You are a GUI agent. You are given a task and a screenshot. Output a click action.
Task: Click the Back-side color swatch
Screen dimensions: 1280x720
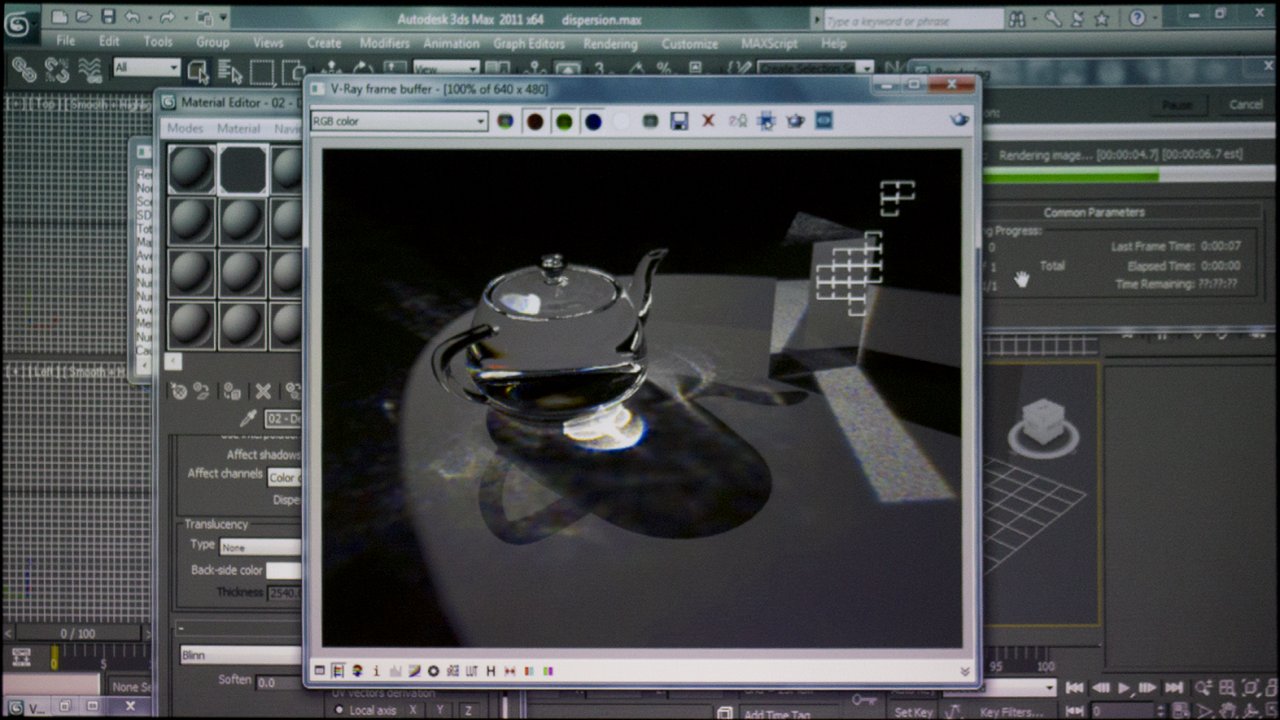pyautogui.click(x=283, y=570)
